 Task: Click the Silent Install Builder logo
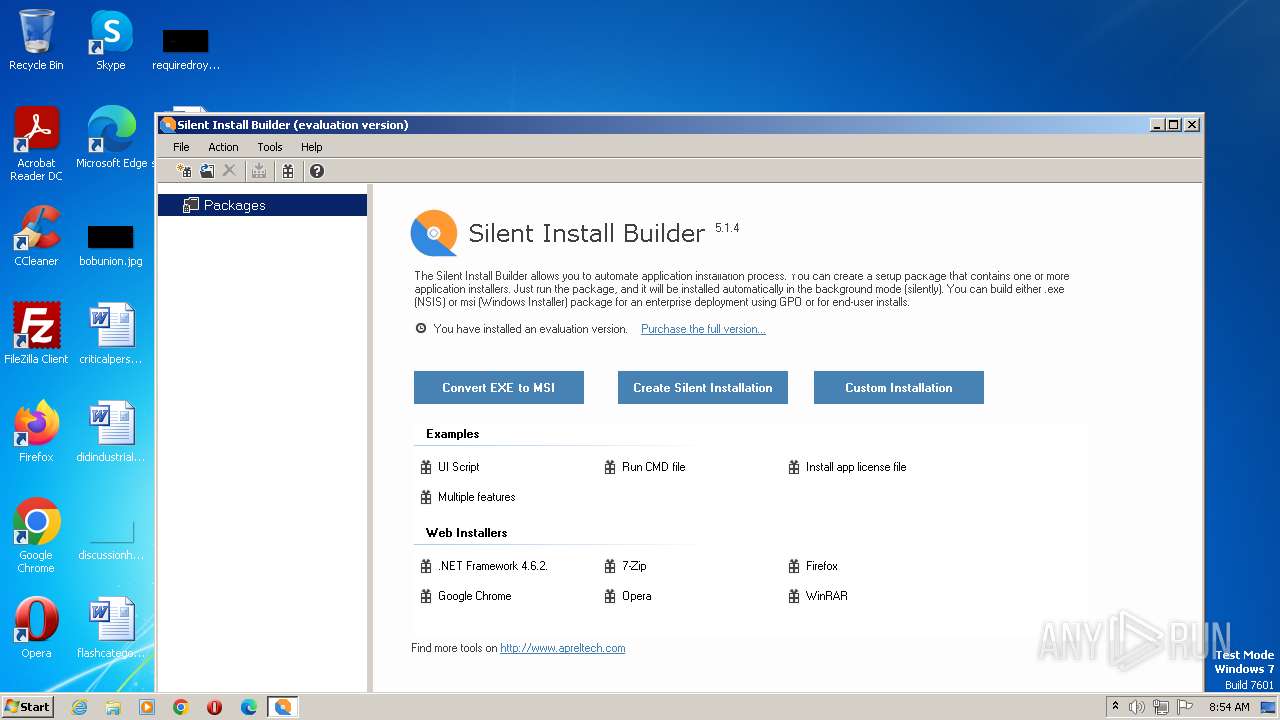pyautogui.click(x=434, y=233)
